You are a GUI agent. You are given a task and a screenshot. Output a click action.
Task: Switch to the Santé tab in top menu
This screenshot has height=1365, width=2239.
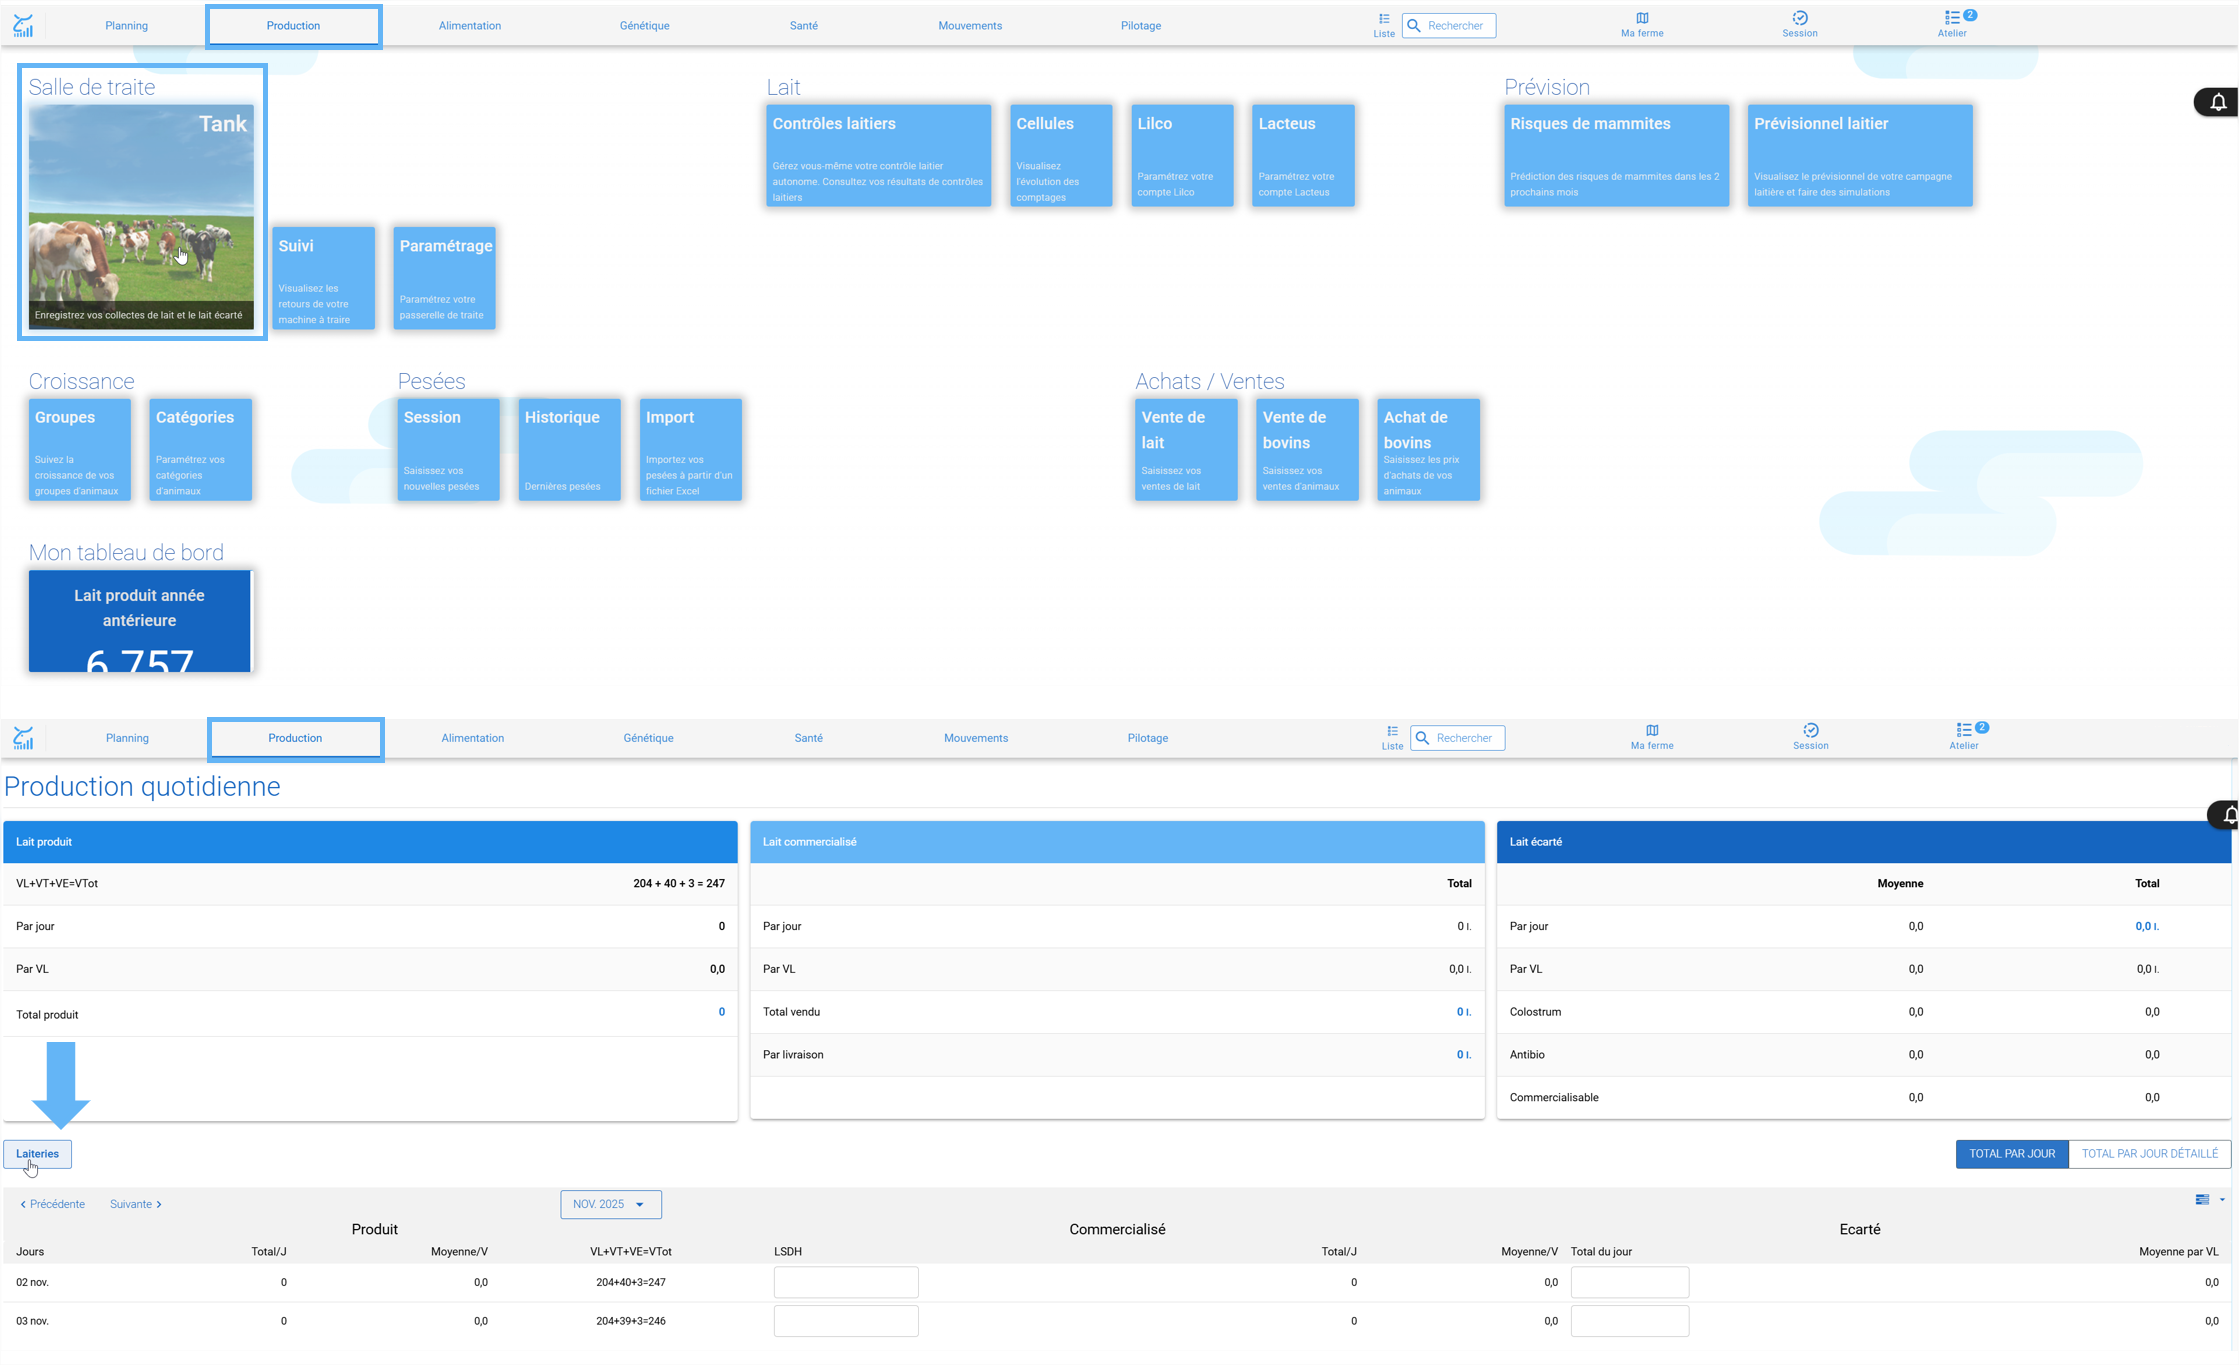tap(804, 26)
